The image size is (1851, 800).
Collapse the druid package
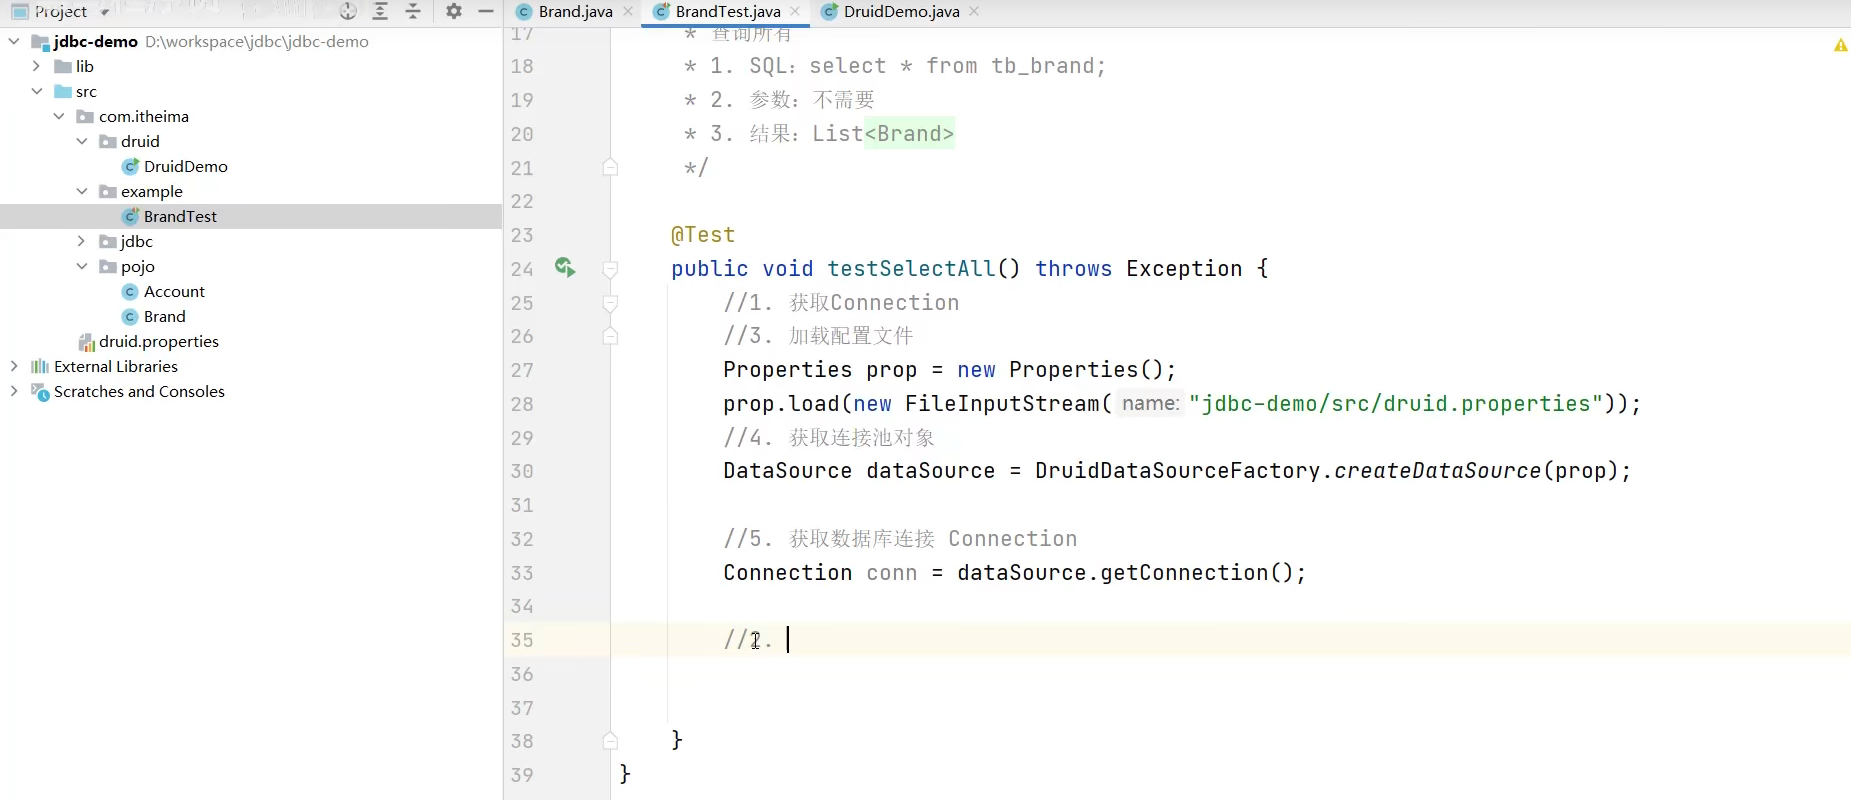tap(82, 141)
